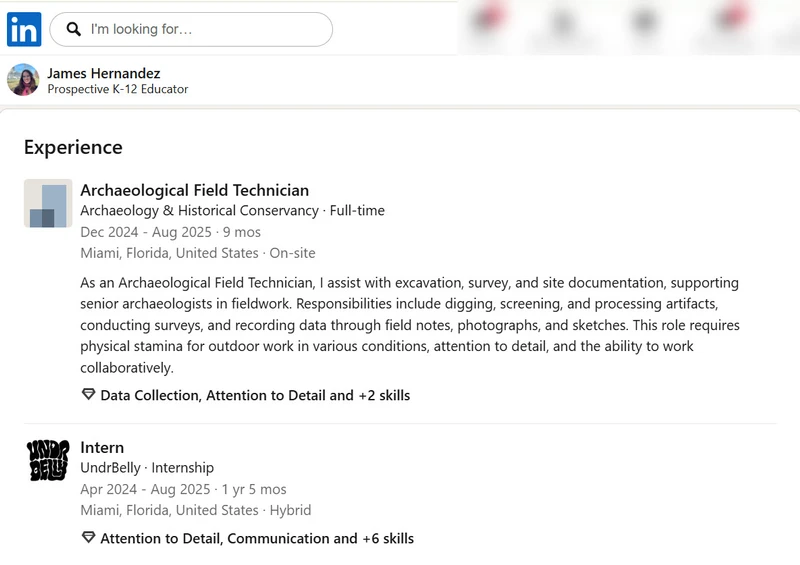Image resolution: width=800 pixels, height=565 pixels.
Task: Click the search magnifier icon
Action: [x=73, y=29]
